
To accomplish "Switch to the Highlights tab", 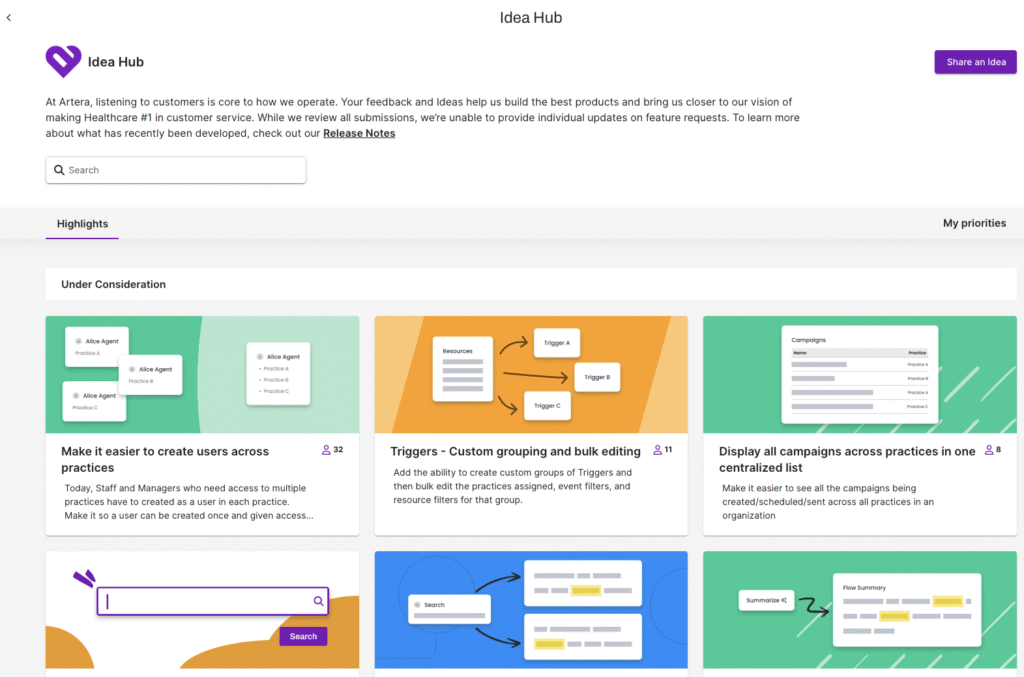I will (x=81, y=223).
